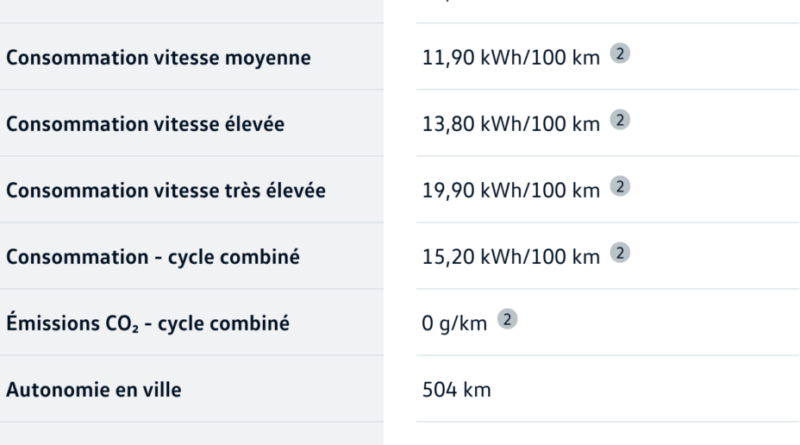Image resolution: width=800 pixels, height=445 pixels.
Task: Click the blank label cell below Autonomie en ville
Action: 190,434
